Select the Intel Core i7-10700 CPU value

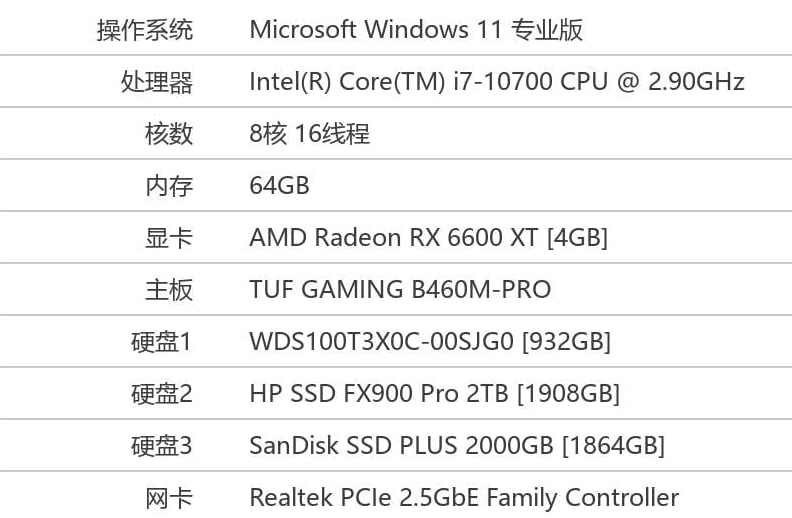point(497,82)
